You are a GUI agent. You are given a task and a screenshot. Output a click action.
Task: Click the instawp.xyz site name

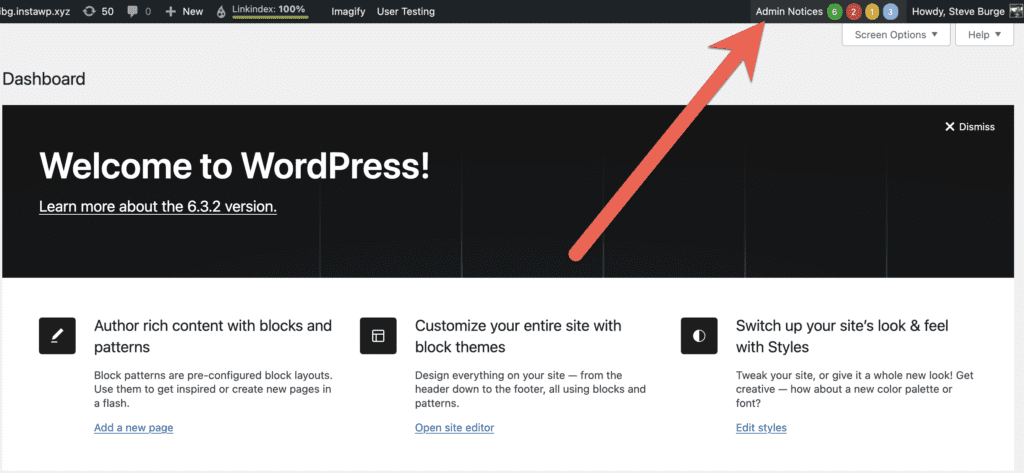tap(35, 12)
